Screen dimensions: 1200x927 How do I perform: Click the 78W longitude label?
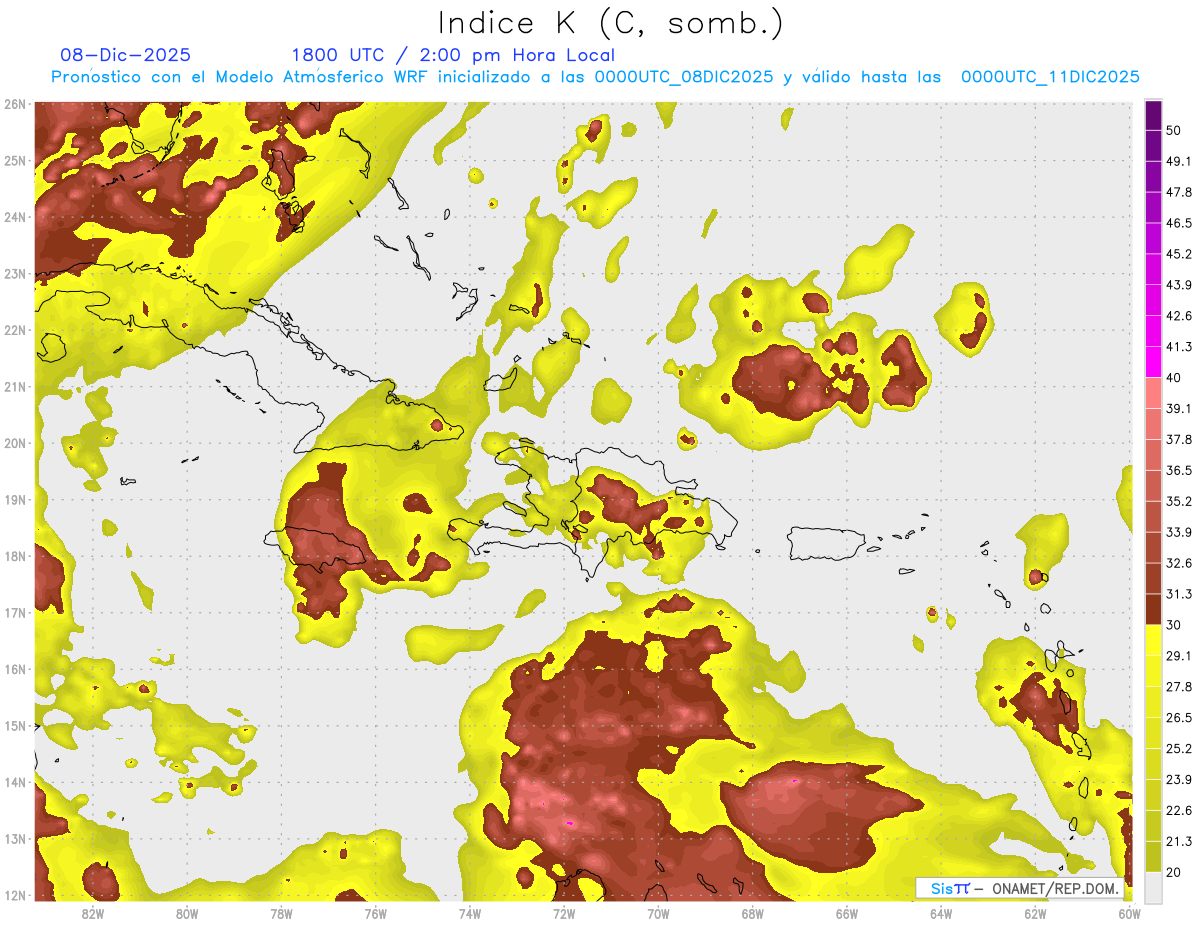(281, 913)
